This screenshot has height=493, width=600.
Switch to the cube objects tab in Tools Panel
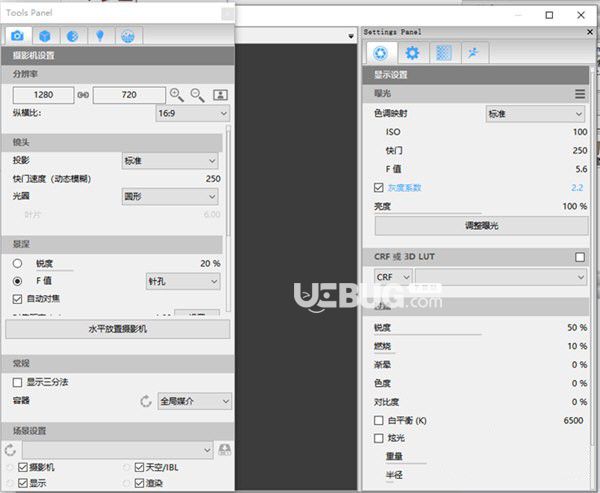[x=45, y=36]
